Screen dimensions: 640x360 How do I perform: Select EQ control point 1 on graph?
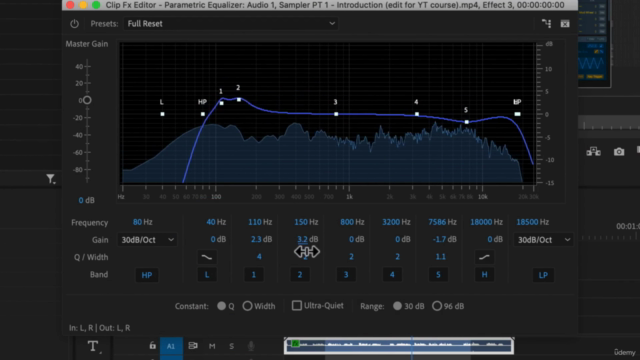coord(222,103)
